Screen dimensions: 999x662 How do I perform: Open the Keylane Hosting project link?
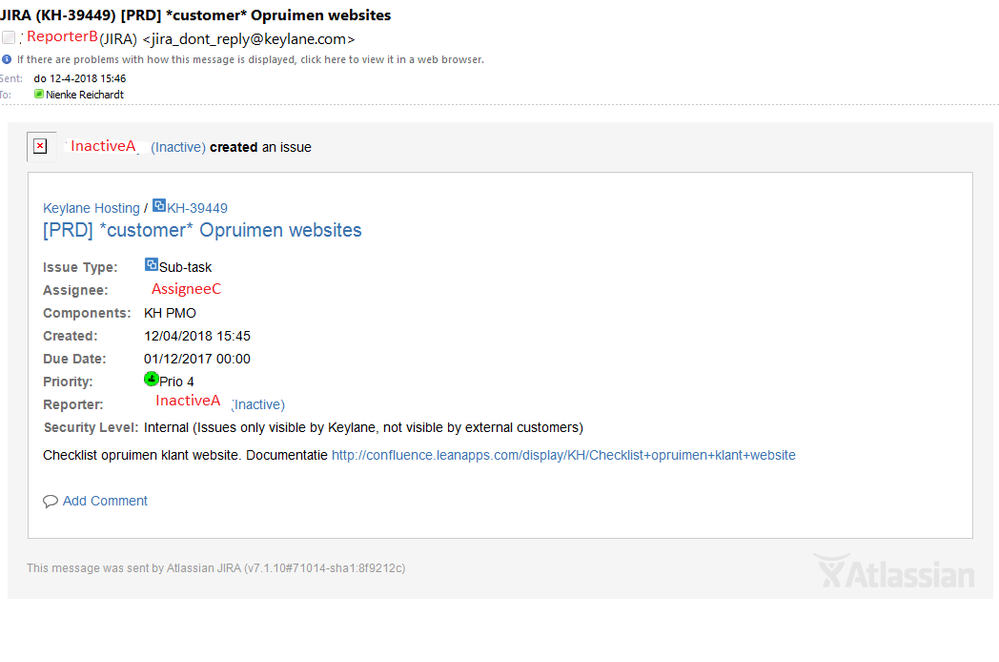(91, 208)
